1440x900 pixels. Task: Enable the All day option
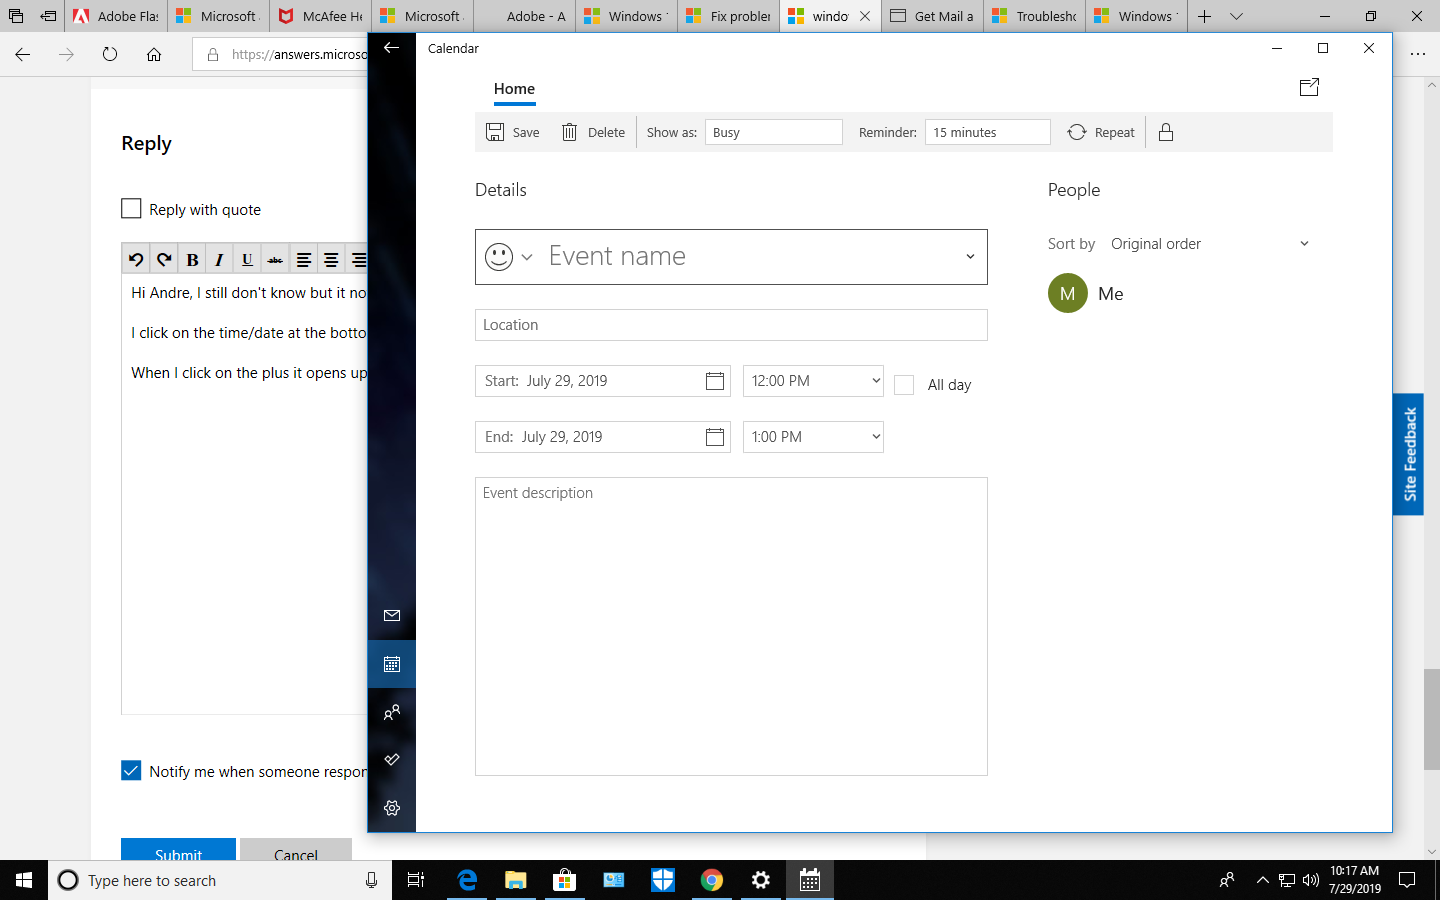tap(904, 384)
